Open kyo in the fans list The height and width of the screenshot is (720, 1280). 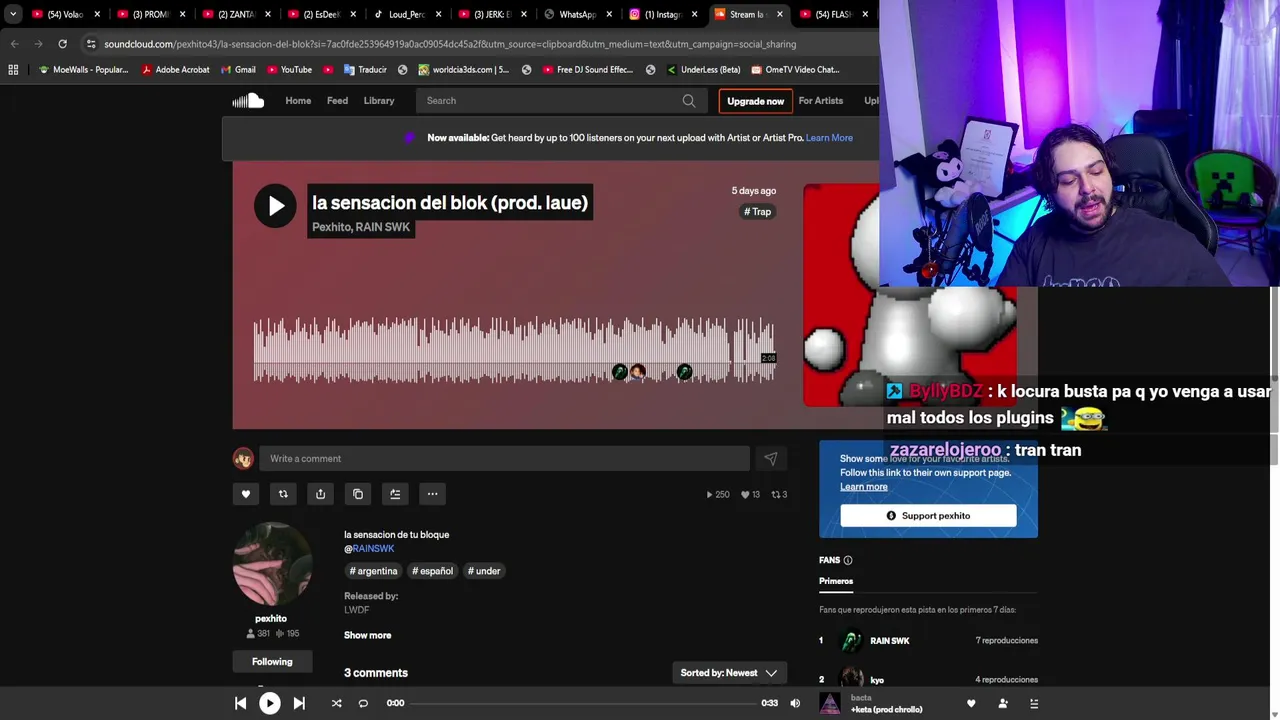[877, 680]
